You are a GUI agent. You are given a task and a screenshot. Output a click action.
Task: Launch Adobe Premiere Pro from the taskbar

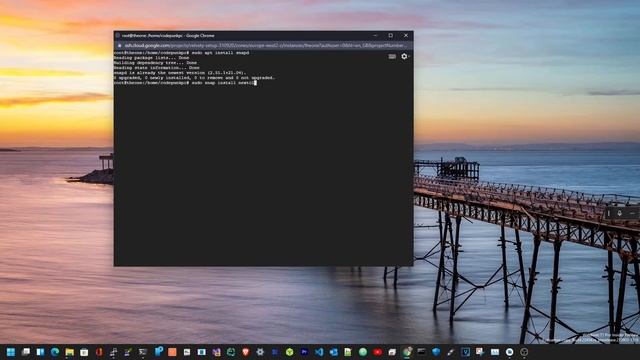pyautogui.click(x=304, y=352)
